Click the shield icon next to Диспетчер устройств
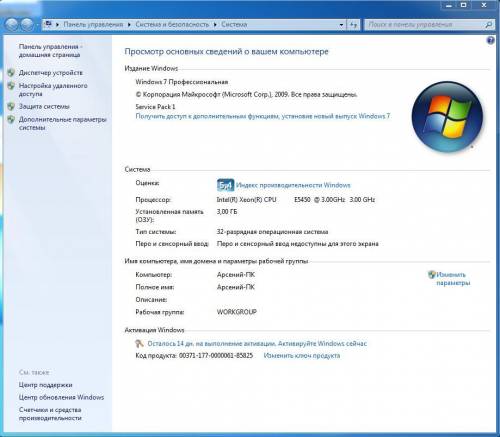Image resolution: width=500 pixels, height=437 pixels. tap(11, 73)
